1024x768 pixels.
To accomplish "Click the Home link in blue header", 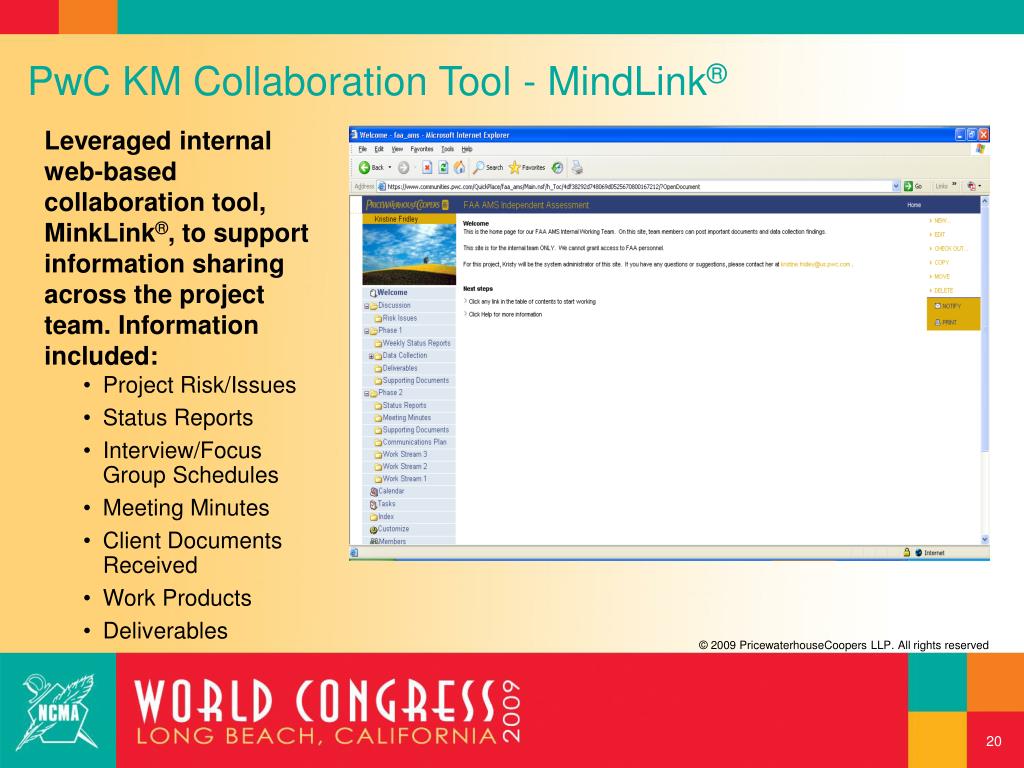I will pyautogui.click(x=914, y=205).
